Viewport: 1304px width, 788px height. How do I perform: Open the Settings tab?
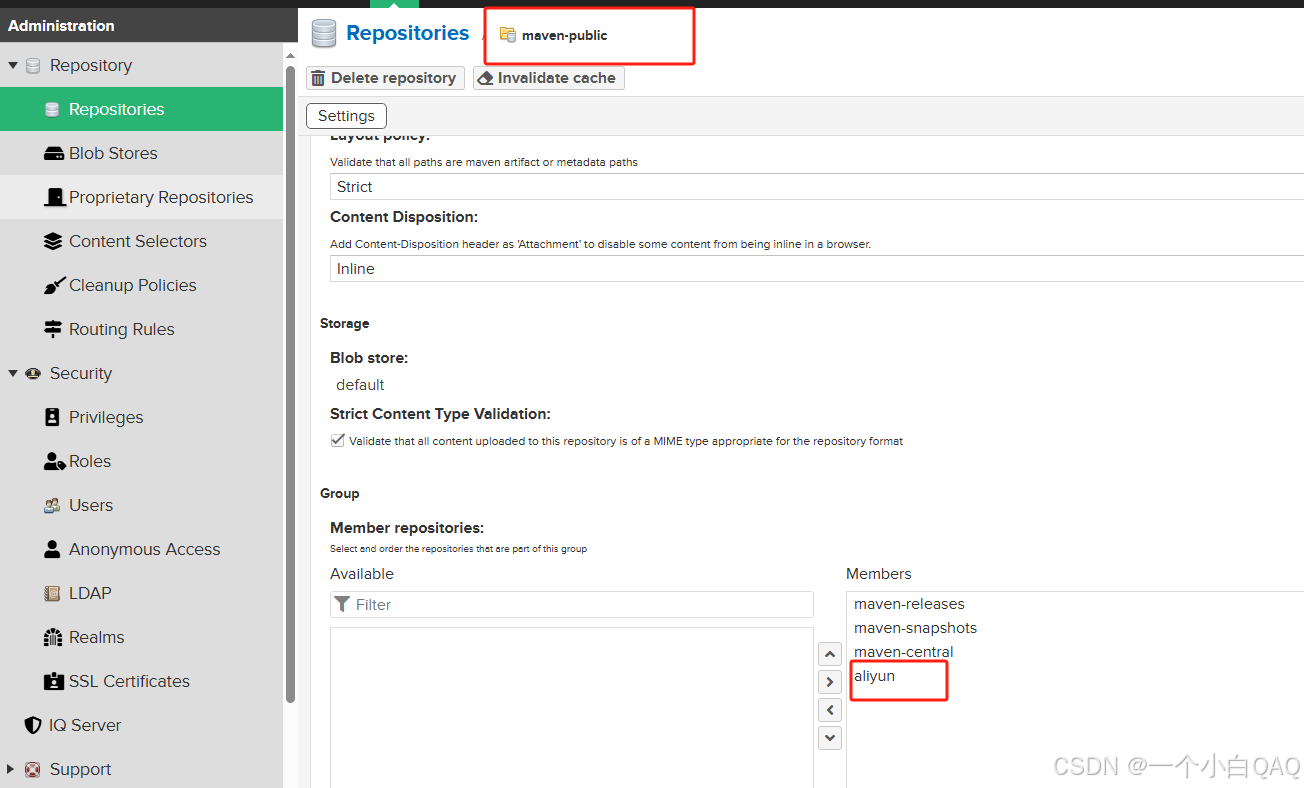pyautogui.click(x=346, y=116)
